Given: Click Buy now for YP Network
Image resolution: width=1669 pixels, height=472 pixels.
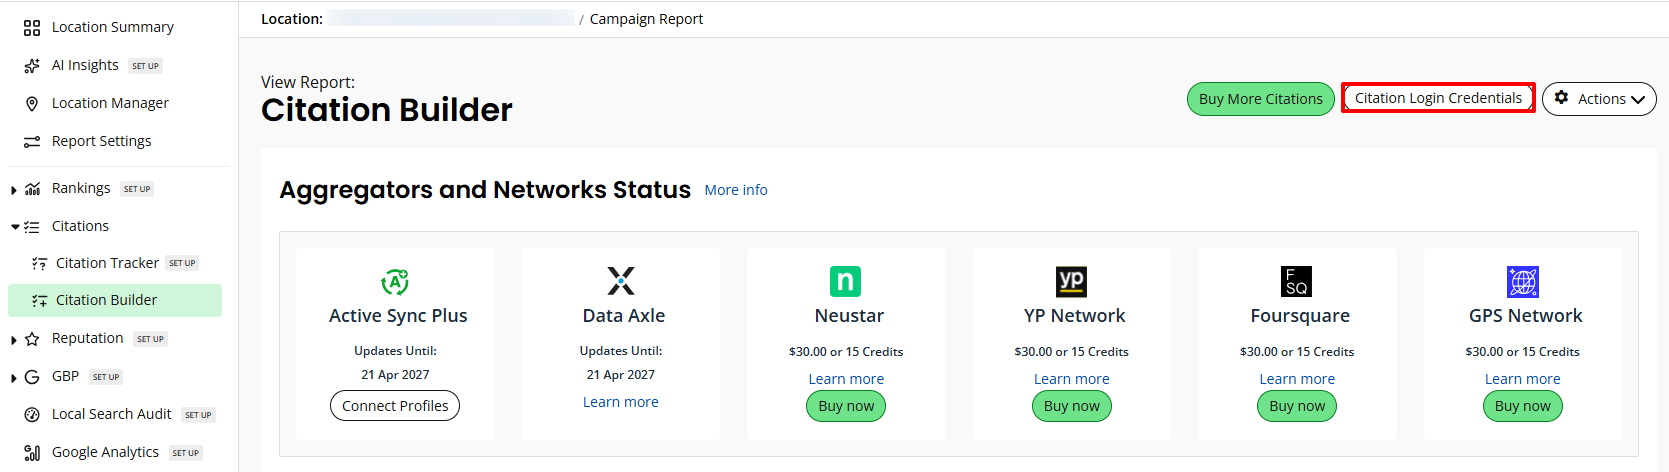Looking at the screenshot, I should [x=1072, y=406].
